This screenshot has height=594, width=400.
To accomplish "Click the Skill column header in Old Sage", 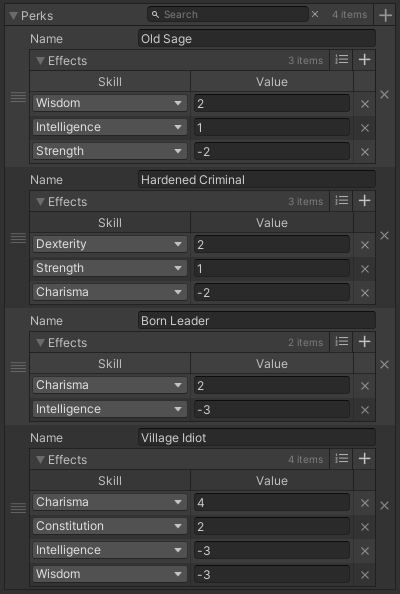I will pos(110,81).
